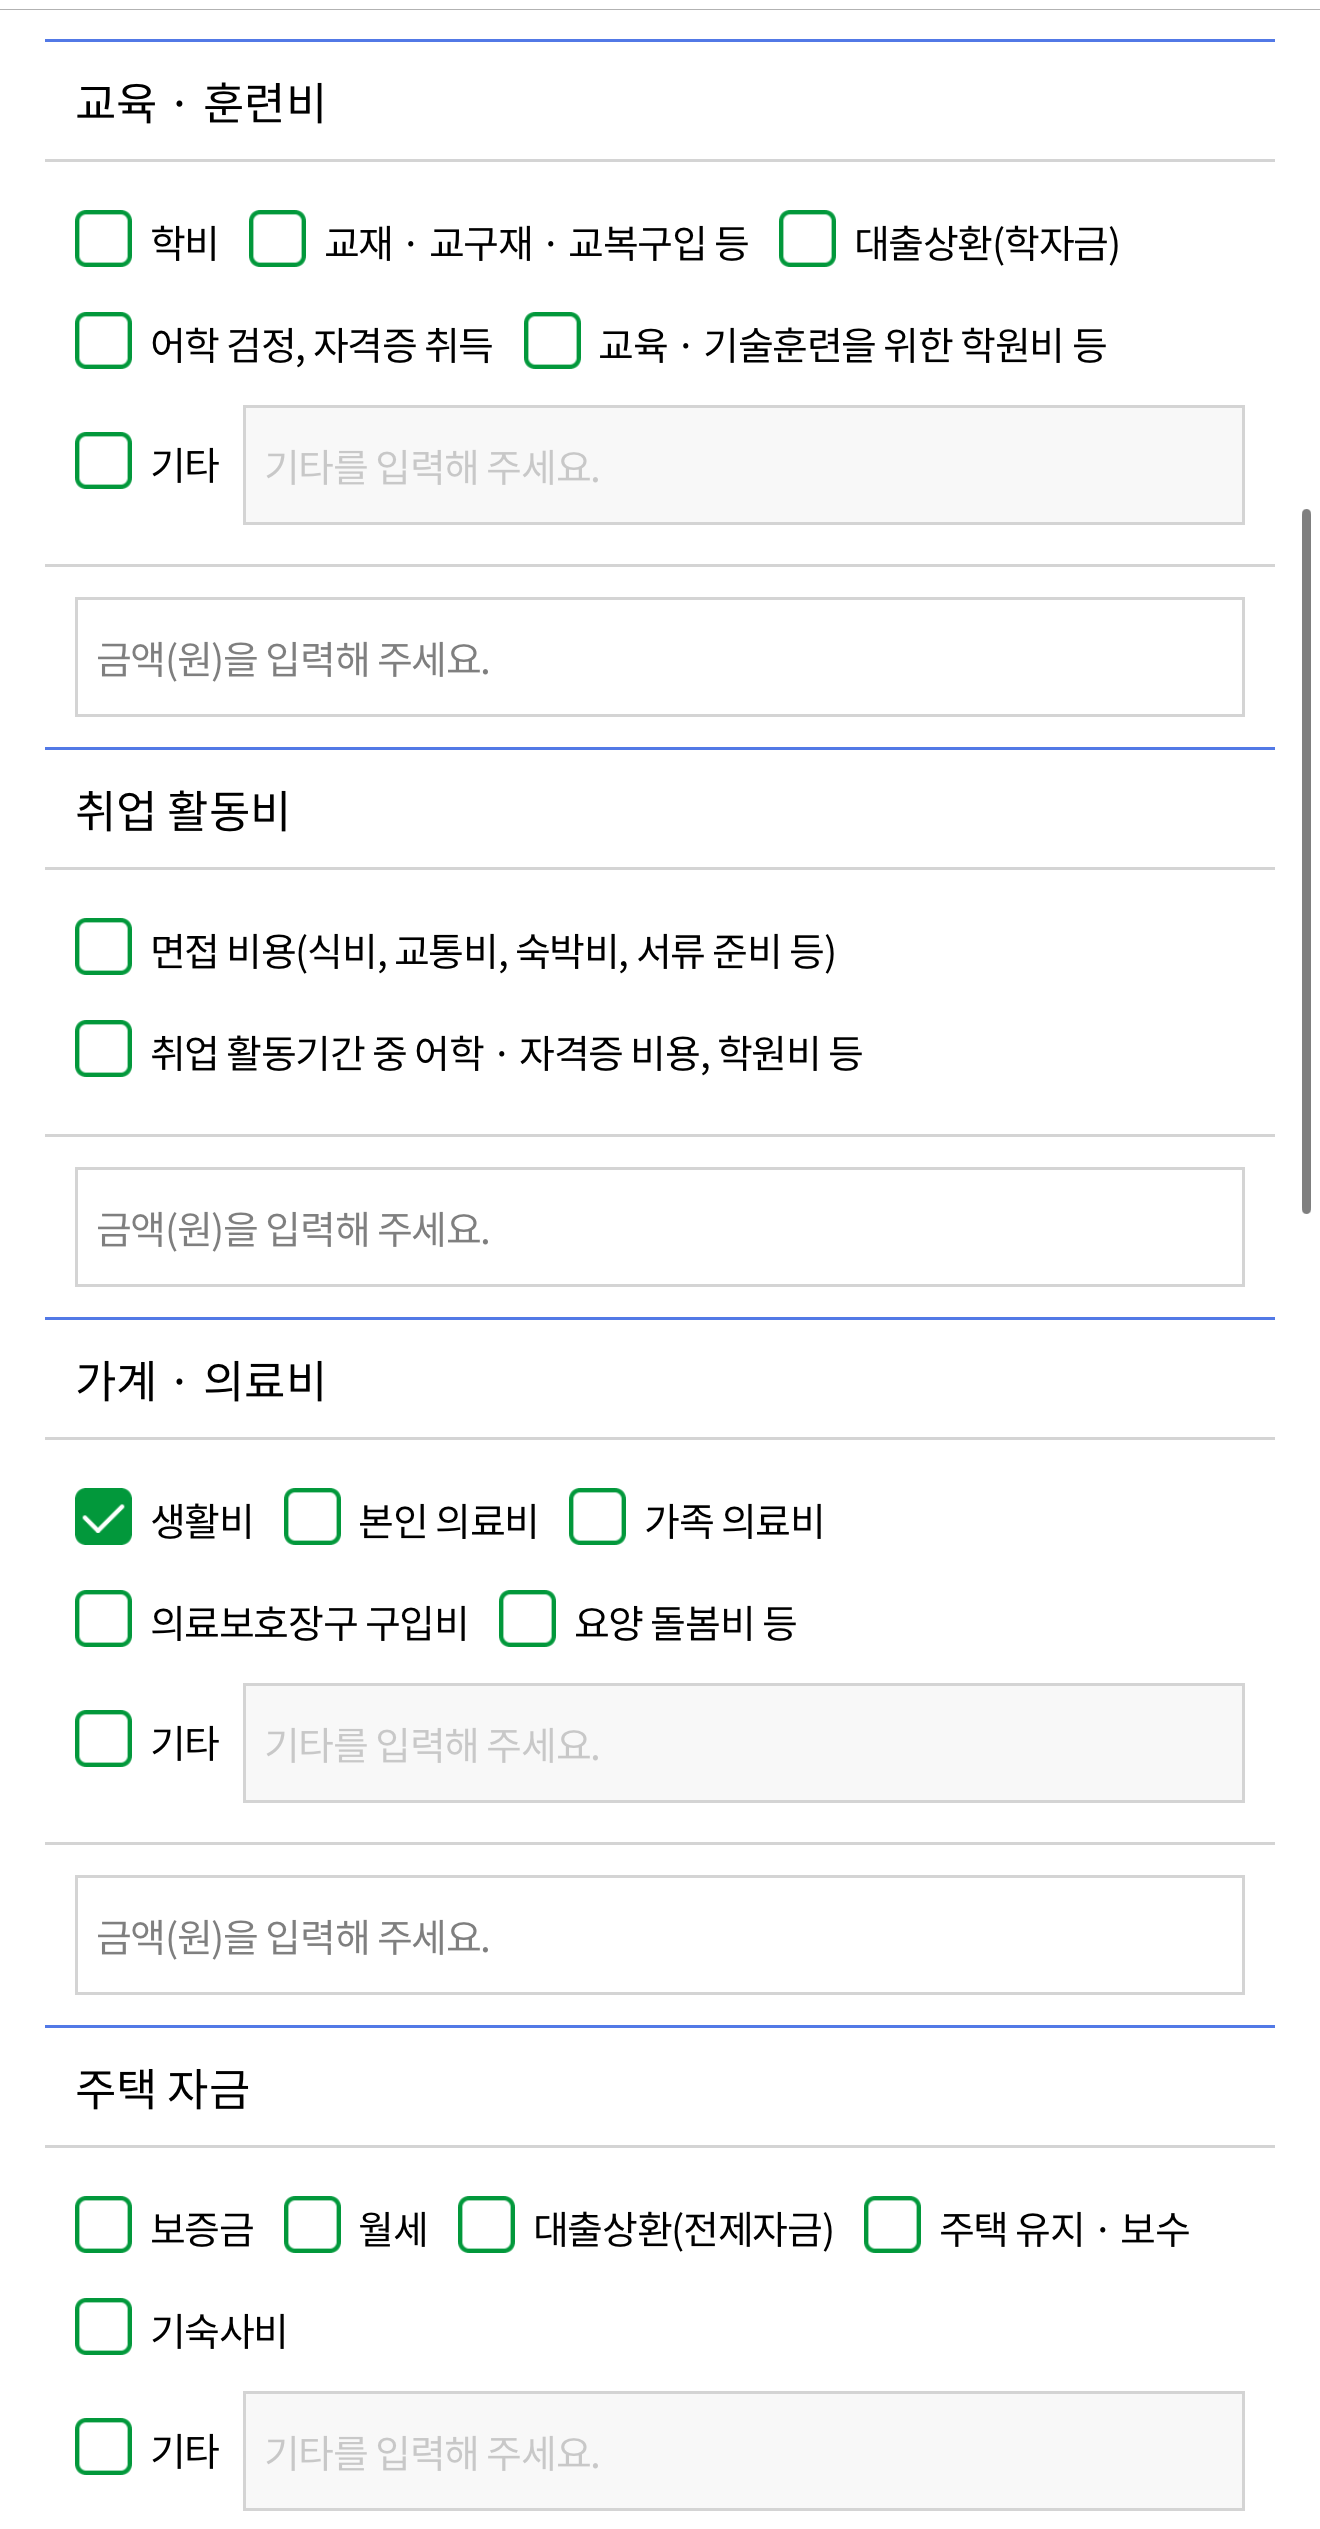Image resolution: width=1320 pixels, height=2529 pixels.
Task: Select 교재·교구재·교복구입 등 option
Action: pyautogui.click(x=279, y=241)
